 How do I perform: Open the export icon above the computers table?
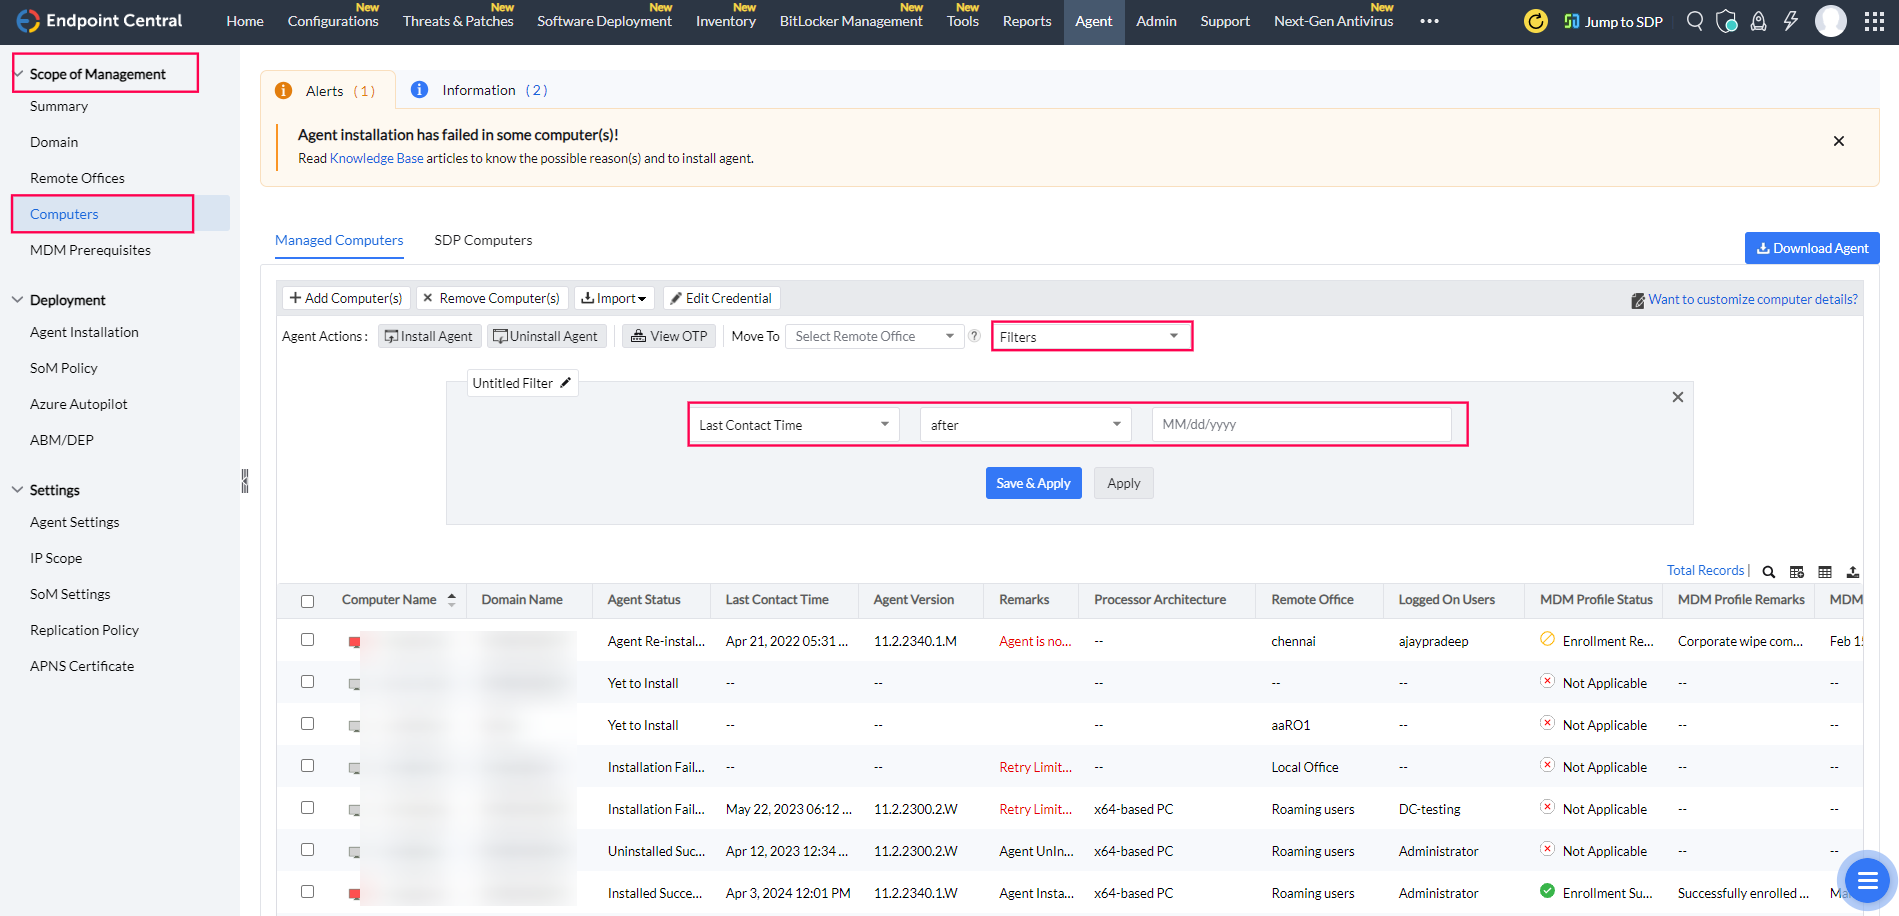click(x=1853, y=571)
